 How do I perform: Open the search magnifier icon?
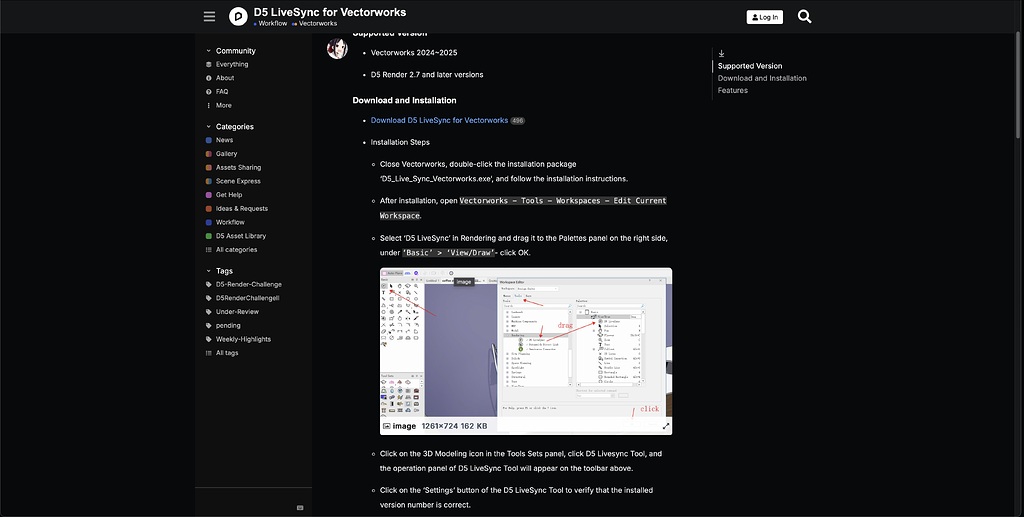804,17
